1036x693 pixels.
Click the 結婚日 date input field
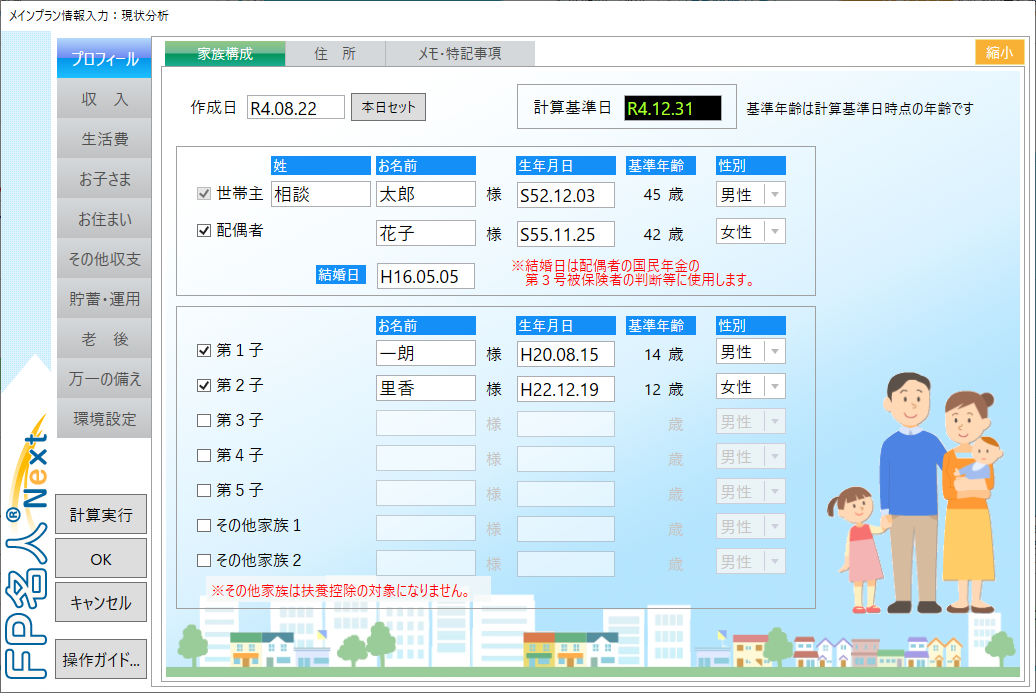point(425,276)
